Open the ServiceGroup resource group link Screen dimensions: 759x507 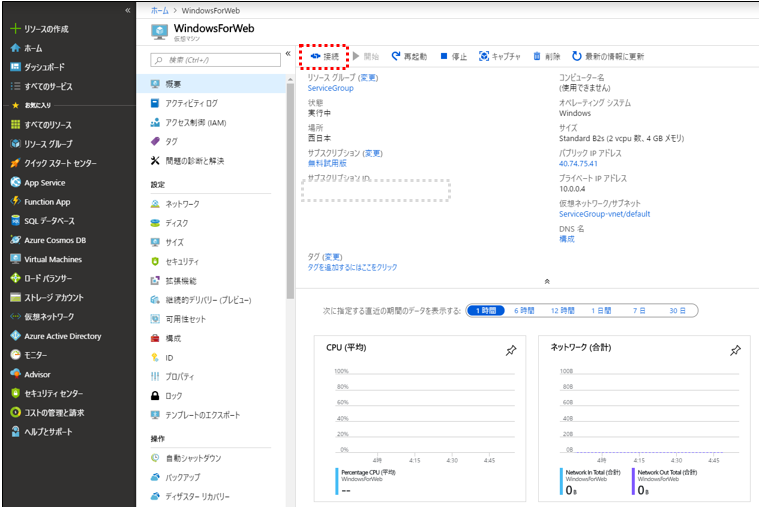(331, 88)
